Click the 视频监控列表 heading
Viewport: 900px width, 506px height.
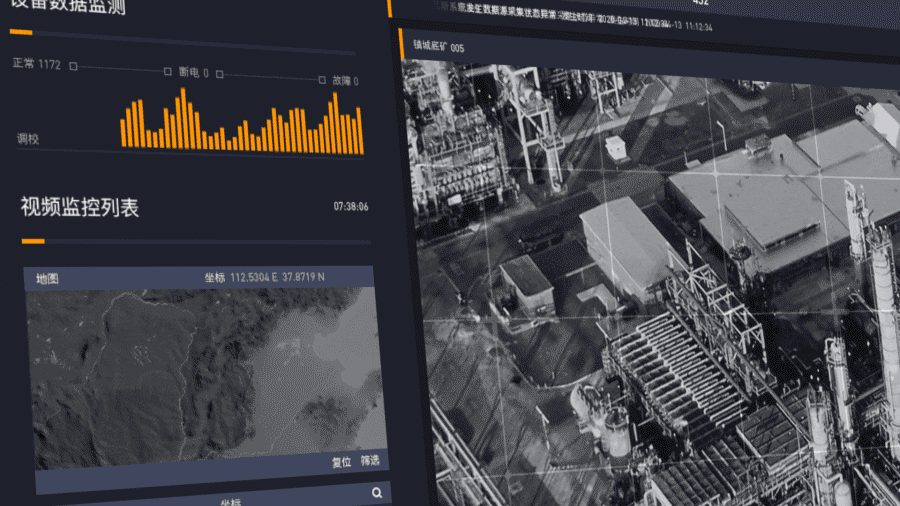click(x=80, y=207)
